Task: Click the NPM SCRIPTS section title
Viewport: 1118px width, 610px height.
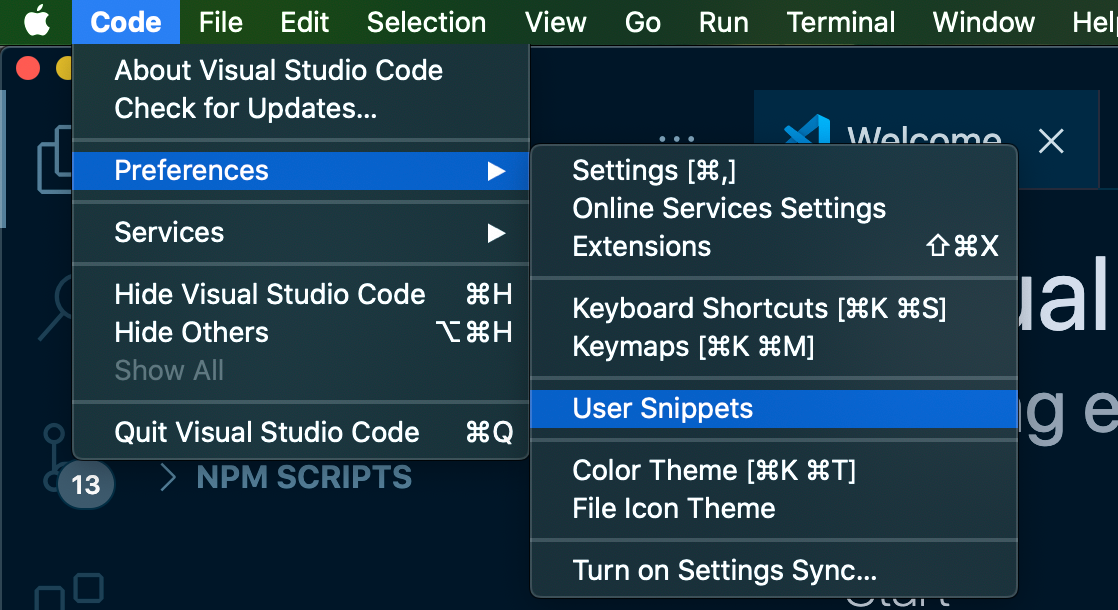Action: click(304, 477)
